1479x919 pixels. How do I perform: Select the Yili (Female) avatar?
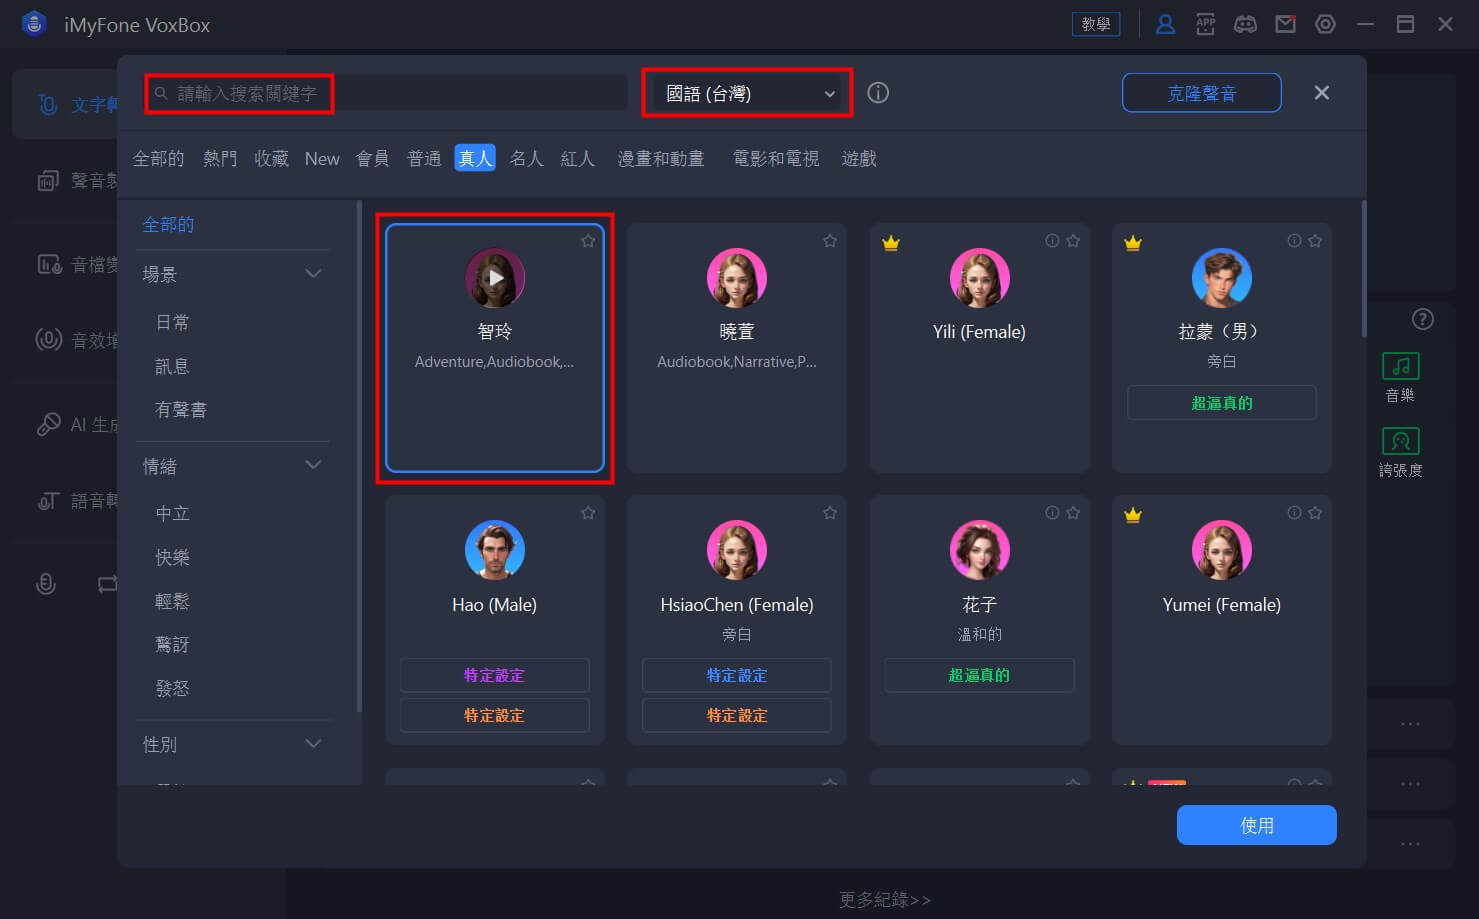[x=980, y=278]
